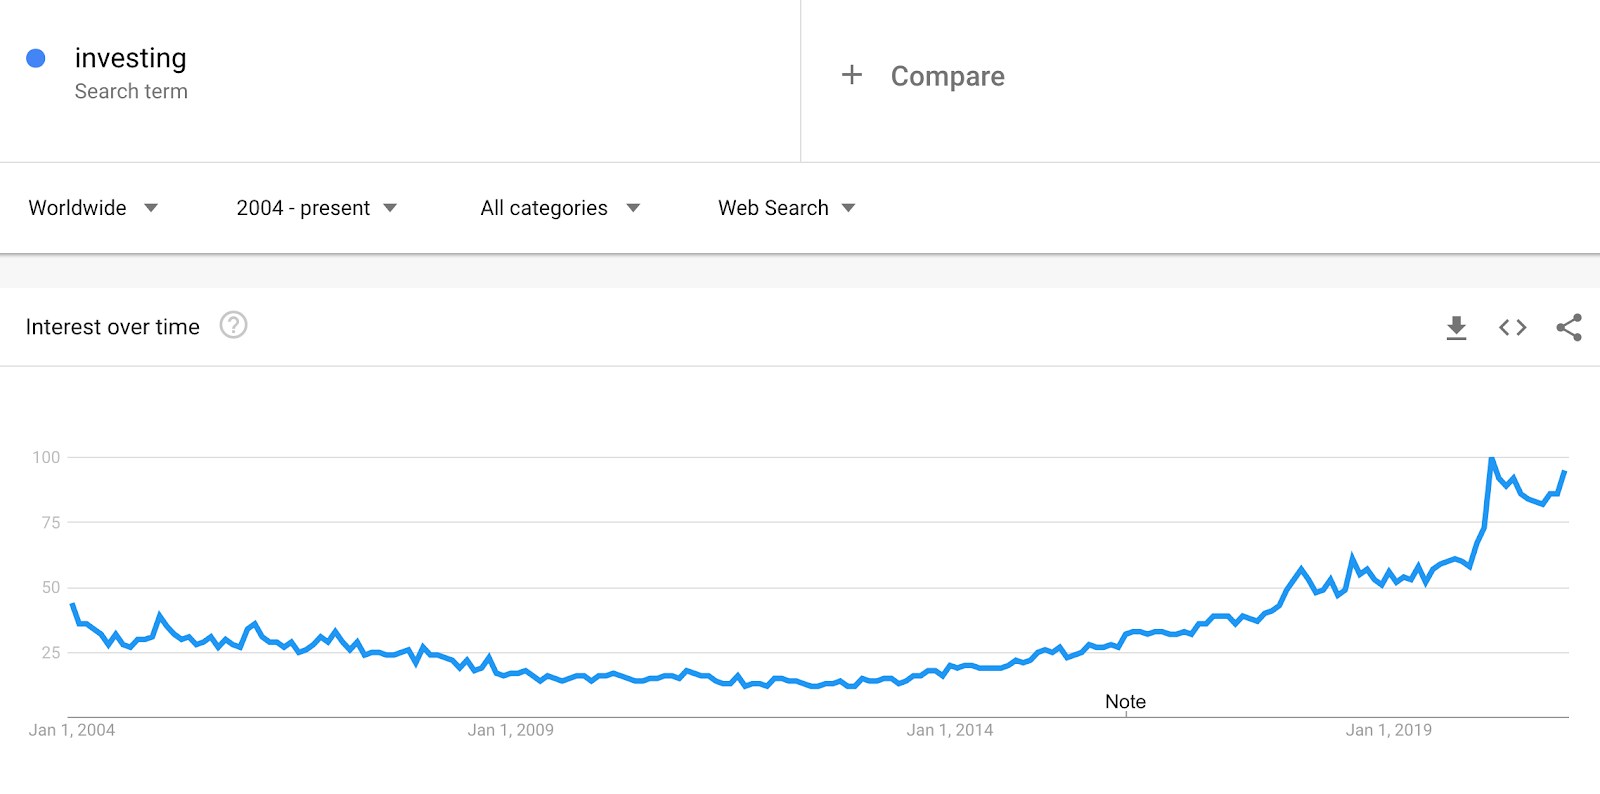Click the Jan 1, 2009 axis label

(511, 730)
